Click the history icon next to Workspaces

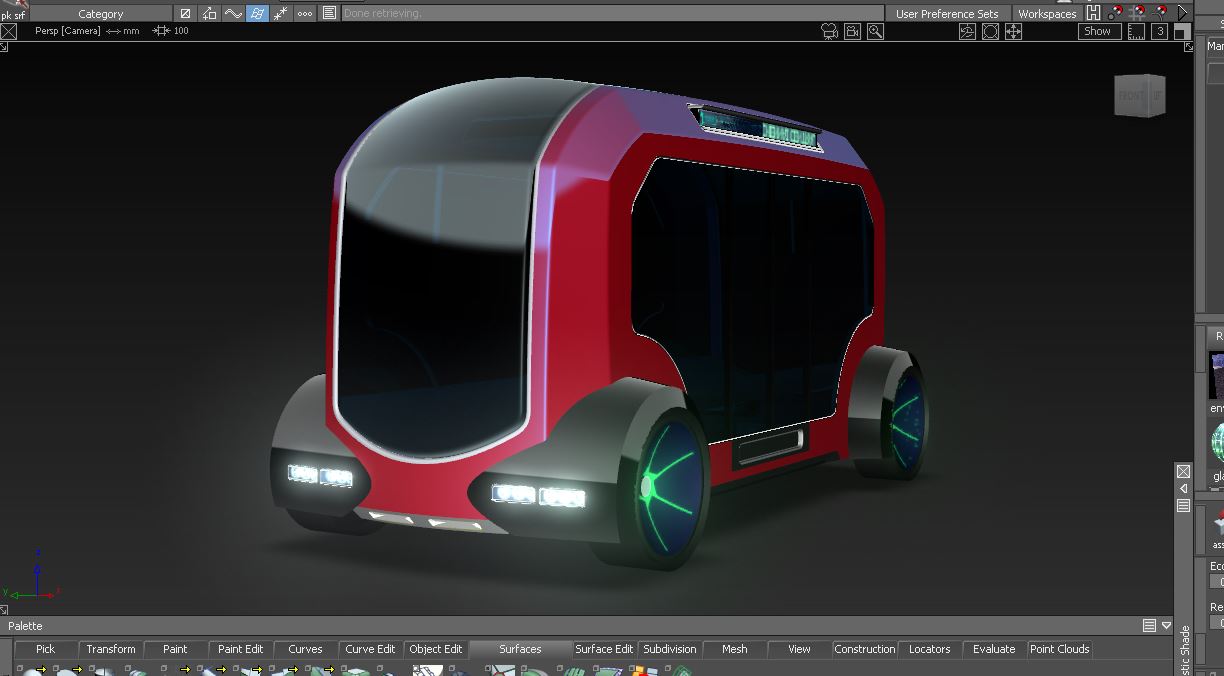click(1093, 13)
